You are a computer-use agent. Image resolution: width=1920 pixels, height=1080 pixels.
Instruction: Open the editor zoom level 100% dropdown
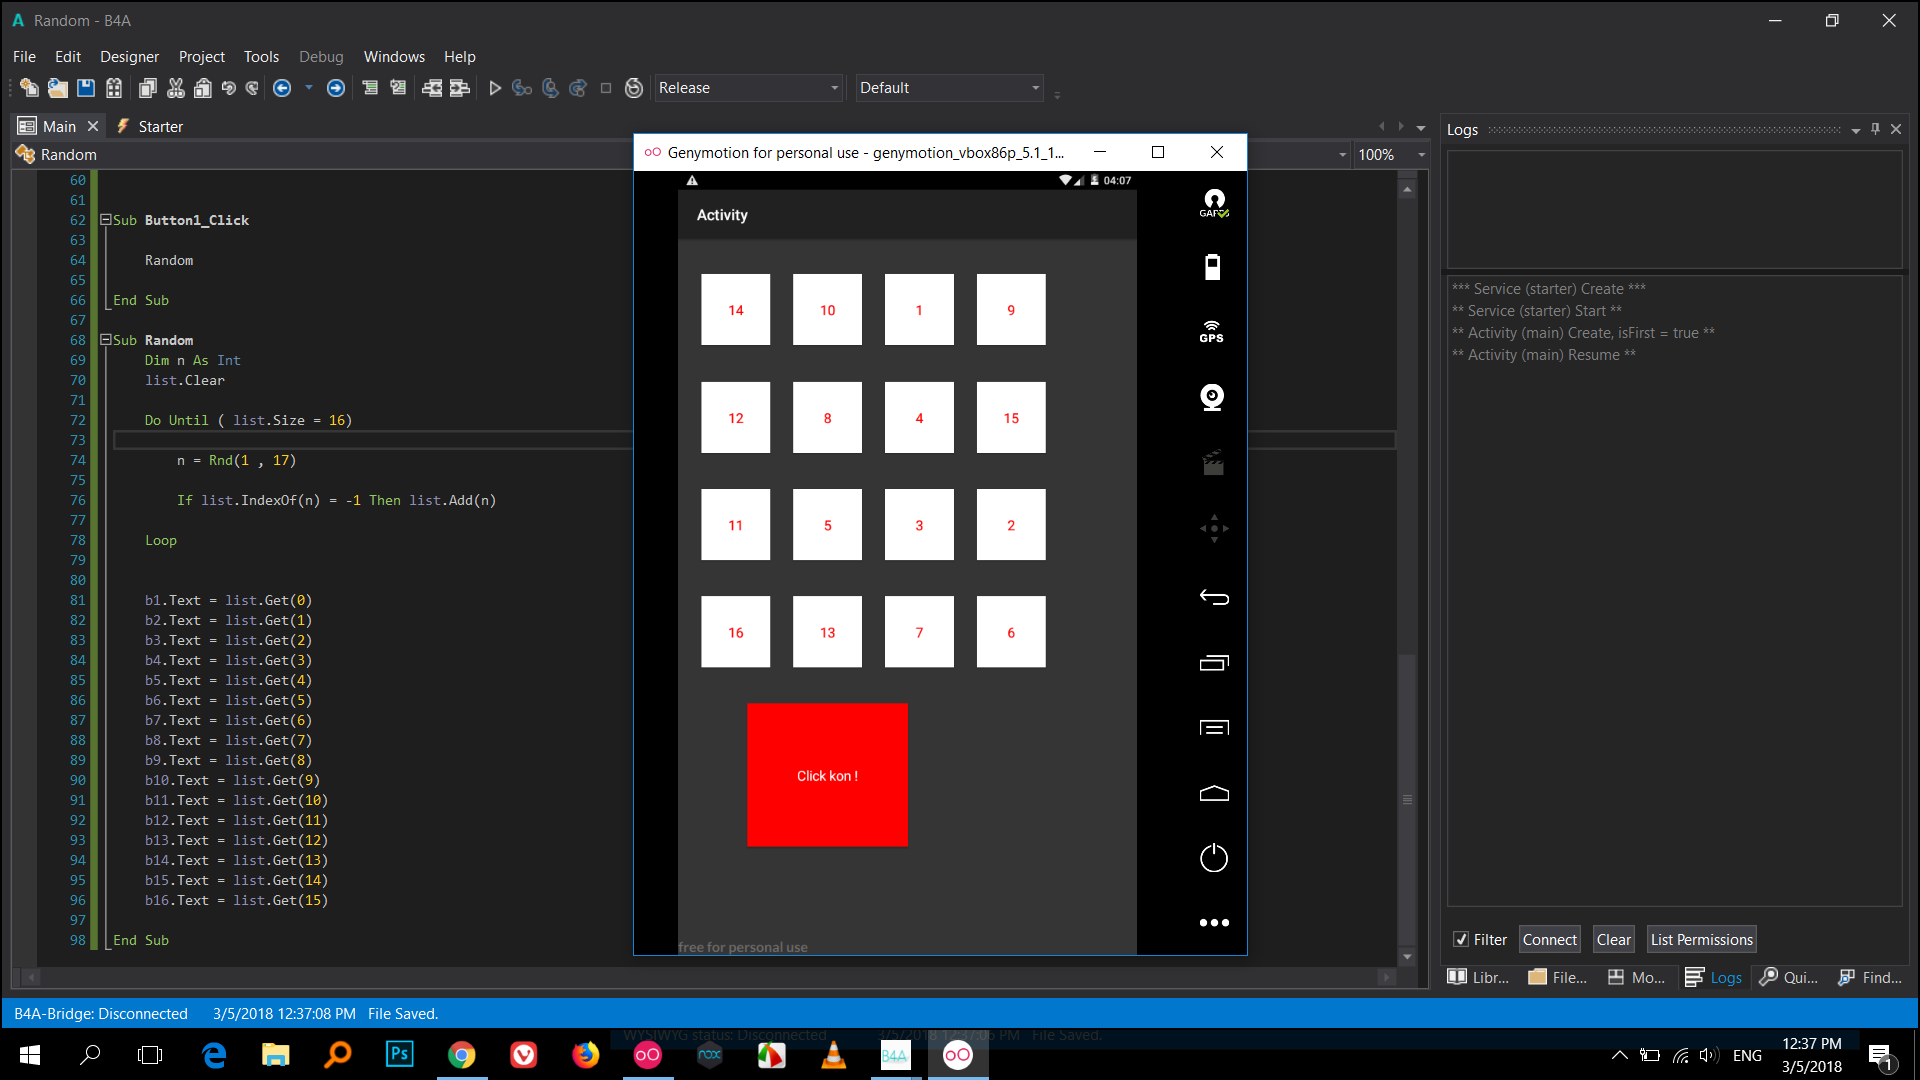pyautogui.click(x=1421, y=154)
